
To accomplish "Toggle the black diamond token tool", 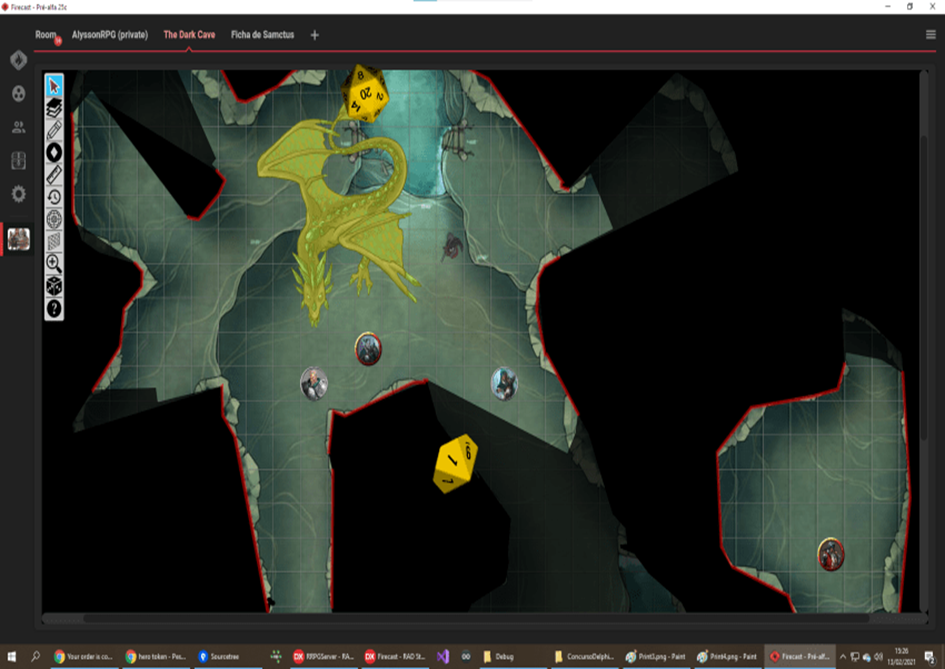I will point(54,152).
